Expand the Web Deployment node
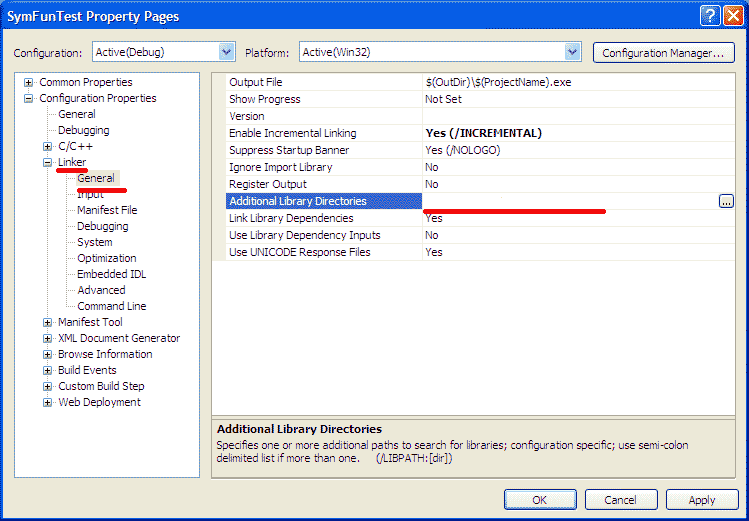This screenshot has height=521, width=749. coord(47,403)
